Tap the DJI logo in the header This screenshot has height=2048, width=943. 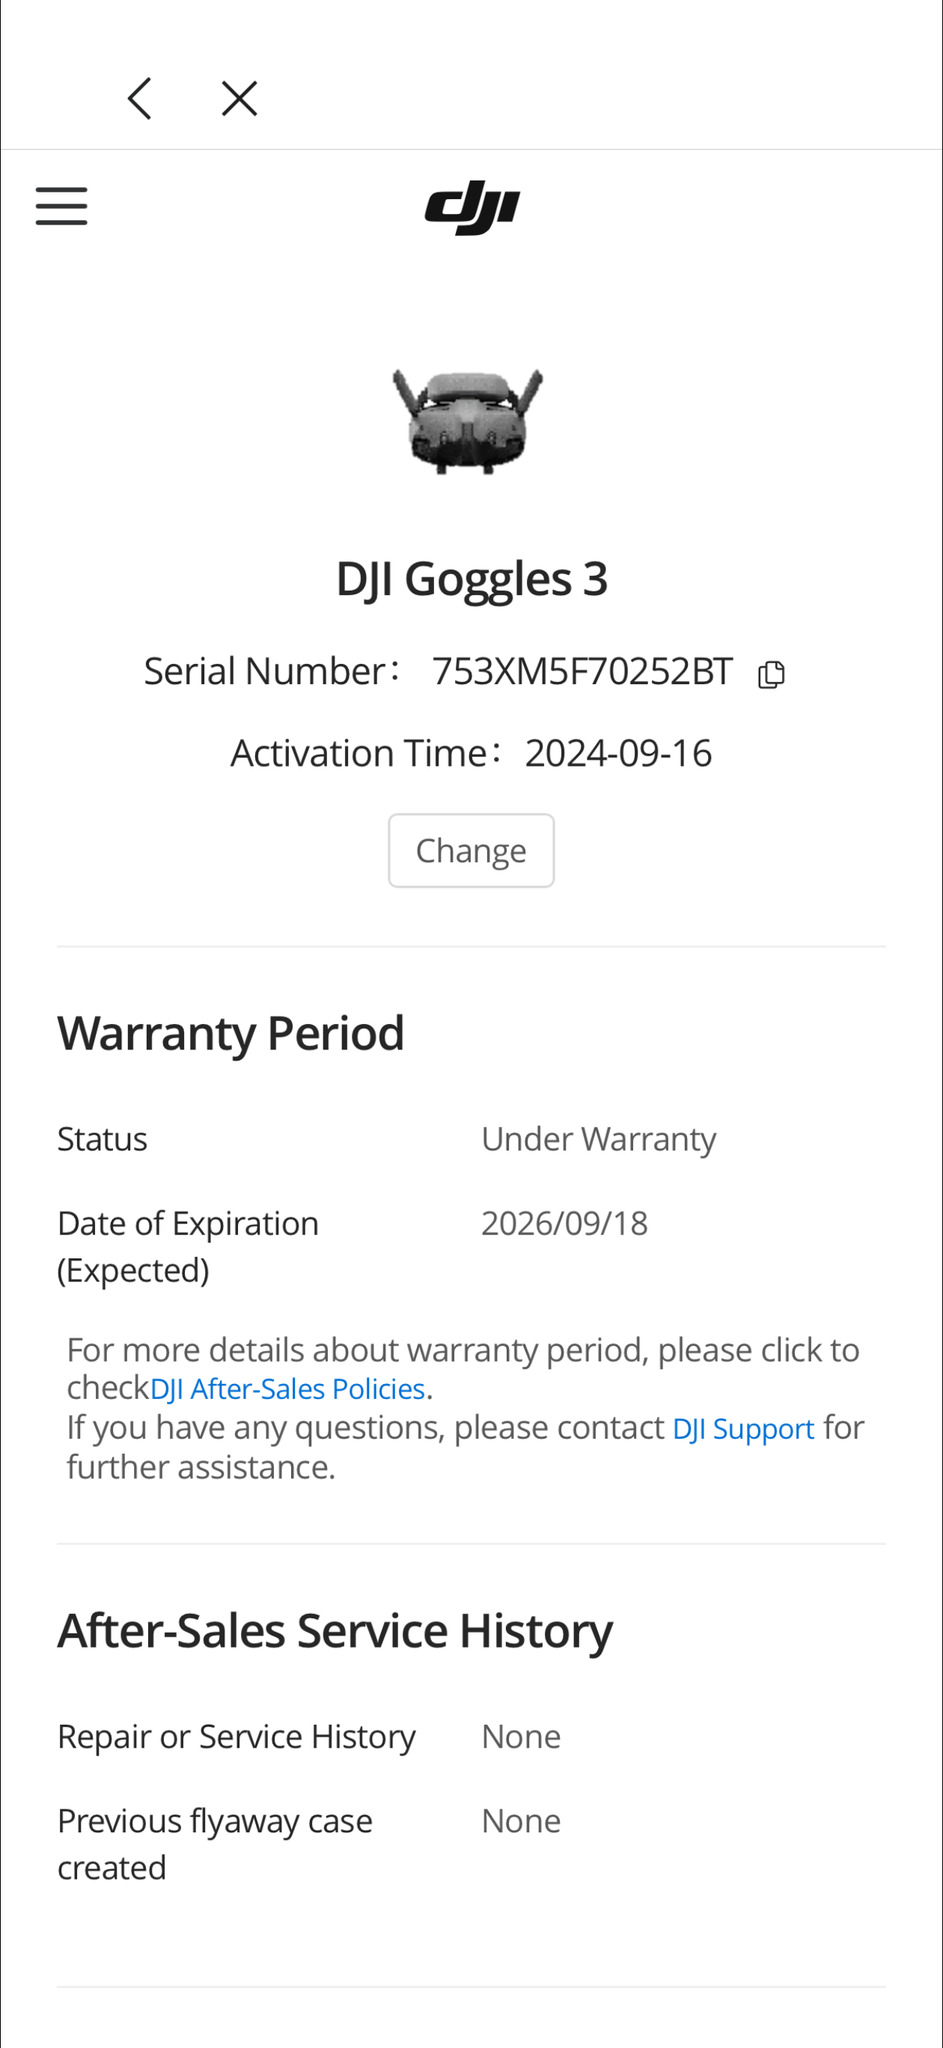pos(472,208)
